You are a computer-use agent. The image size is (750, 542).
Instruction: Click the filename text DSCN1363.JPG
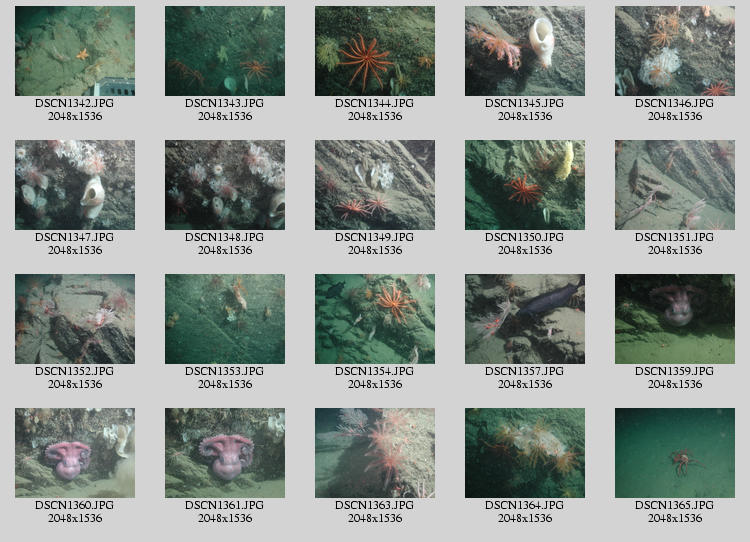tap(375, 505)
